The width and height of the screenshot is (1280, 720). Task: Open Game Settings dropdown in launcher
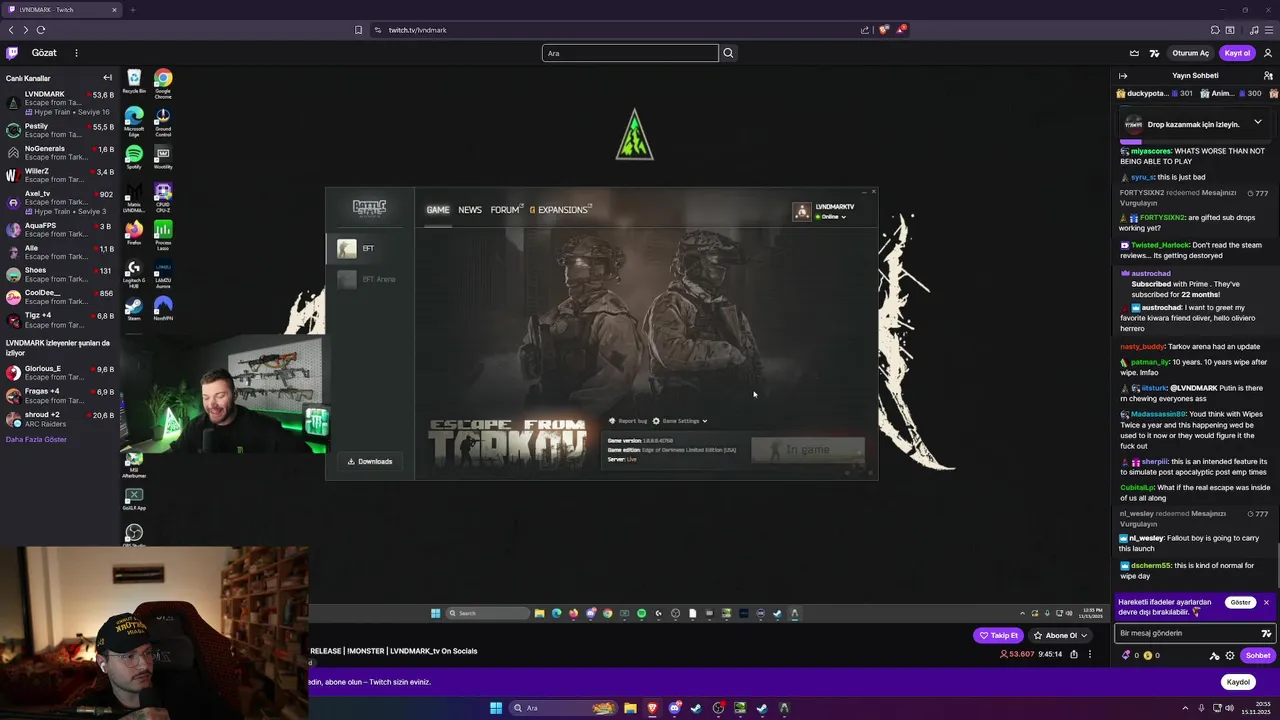(x=680, y=421)
